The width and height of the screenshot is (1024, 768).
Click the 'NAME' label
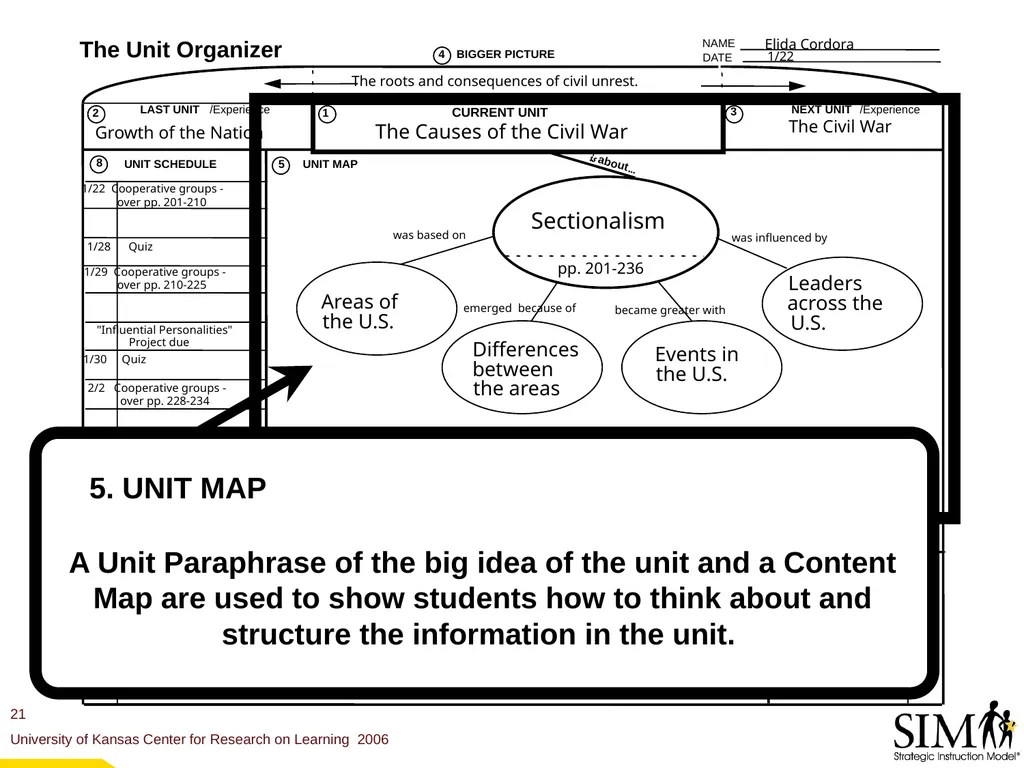(x=718, y=43)
